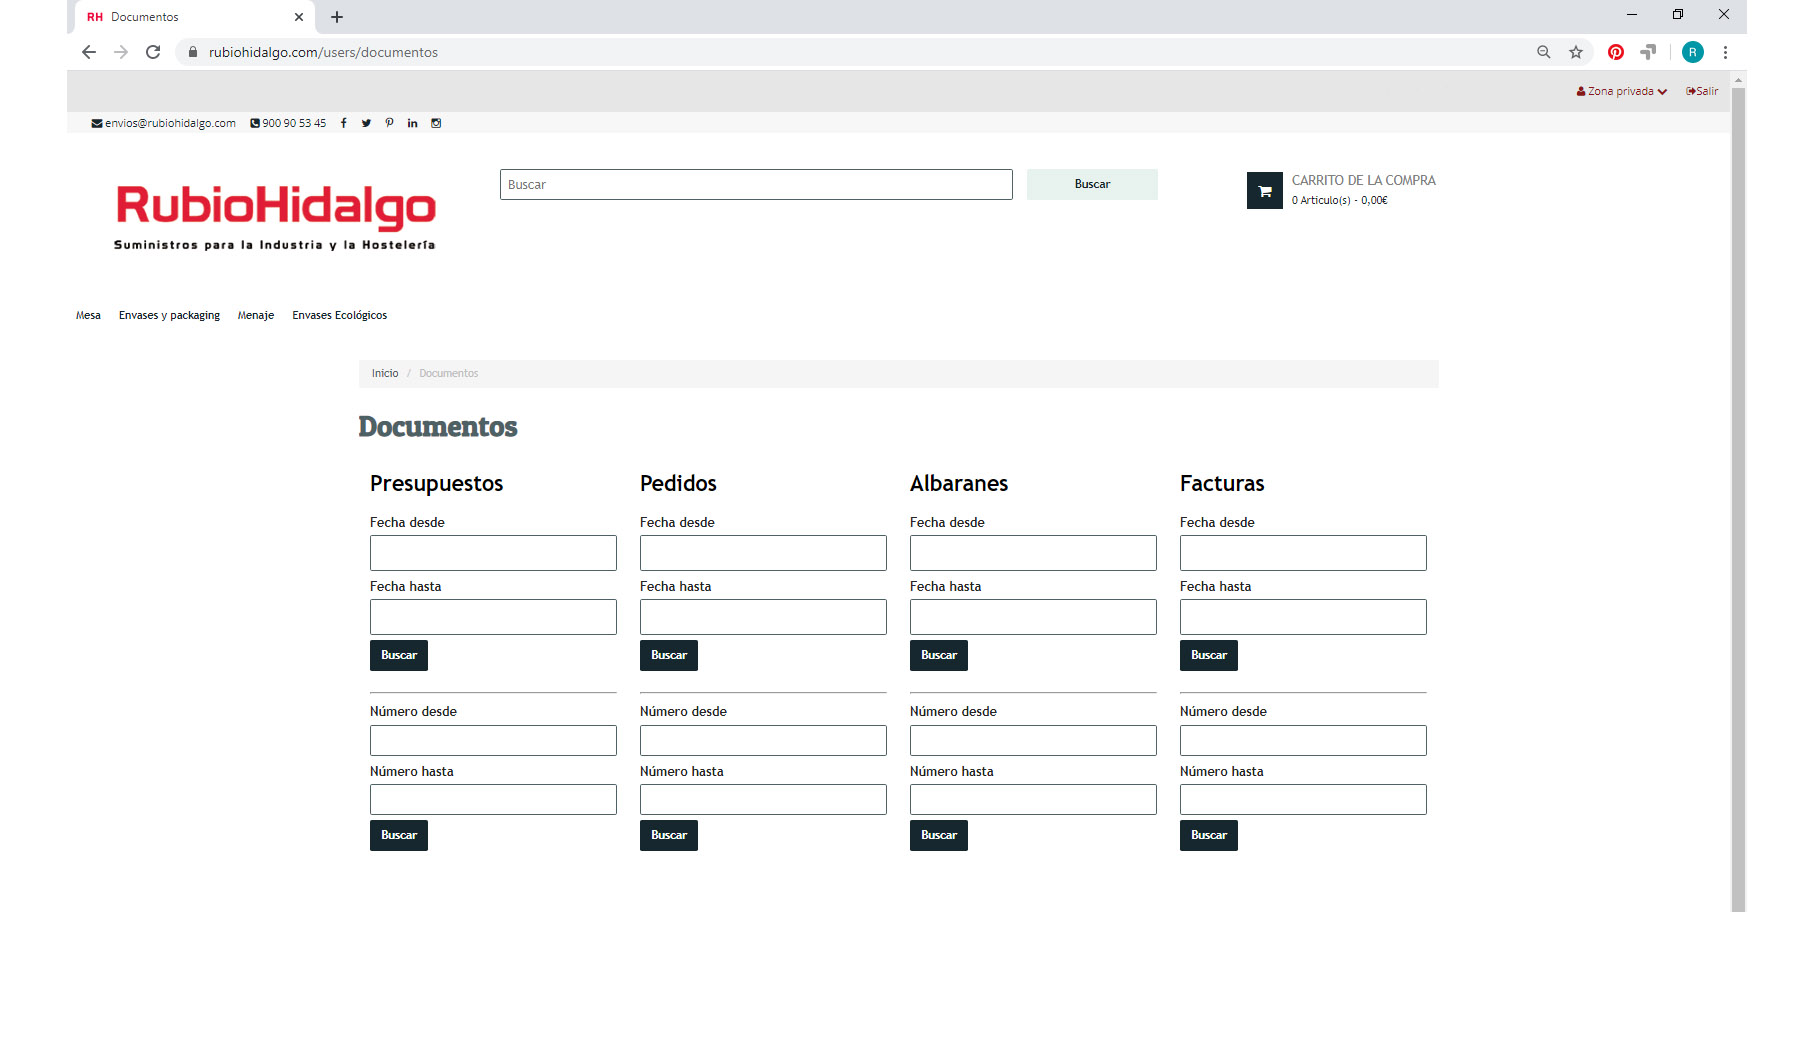Screen dimensions: 1814x1050
Task: Focus Facturas Fecha desde field
Action: point(1303,553)
